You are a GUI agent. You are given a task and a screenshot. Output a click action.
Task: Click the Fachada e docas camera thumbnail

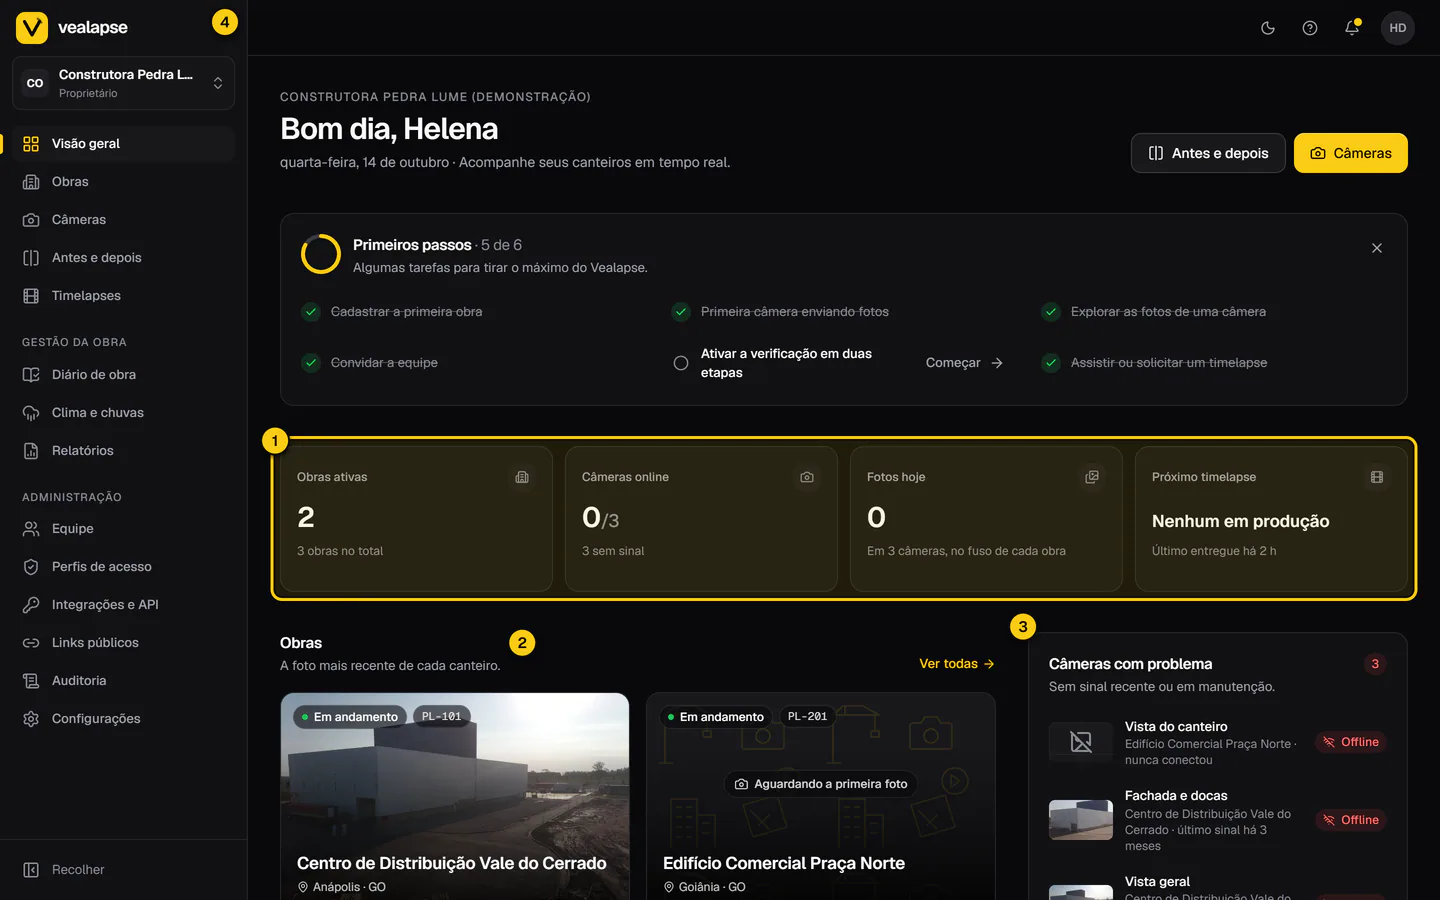click(1081, 820)
